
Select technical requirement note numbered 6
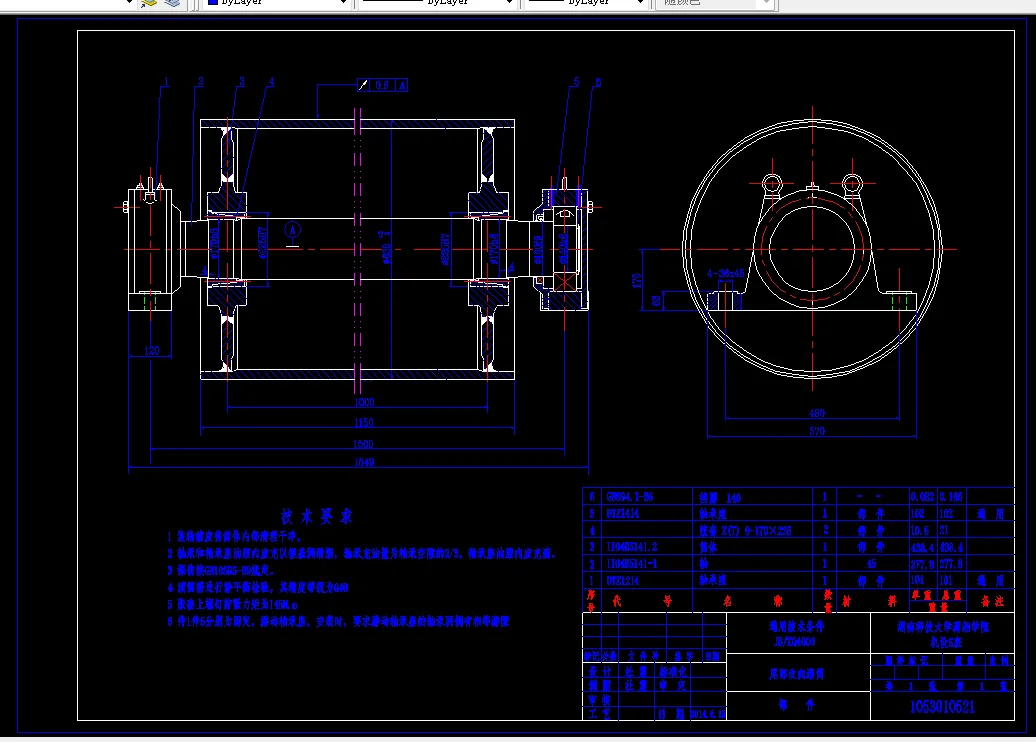338,622
